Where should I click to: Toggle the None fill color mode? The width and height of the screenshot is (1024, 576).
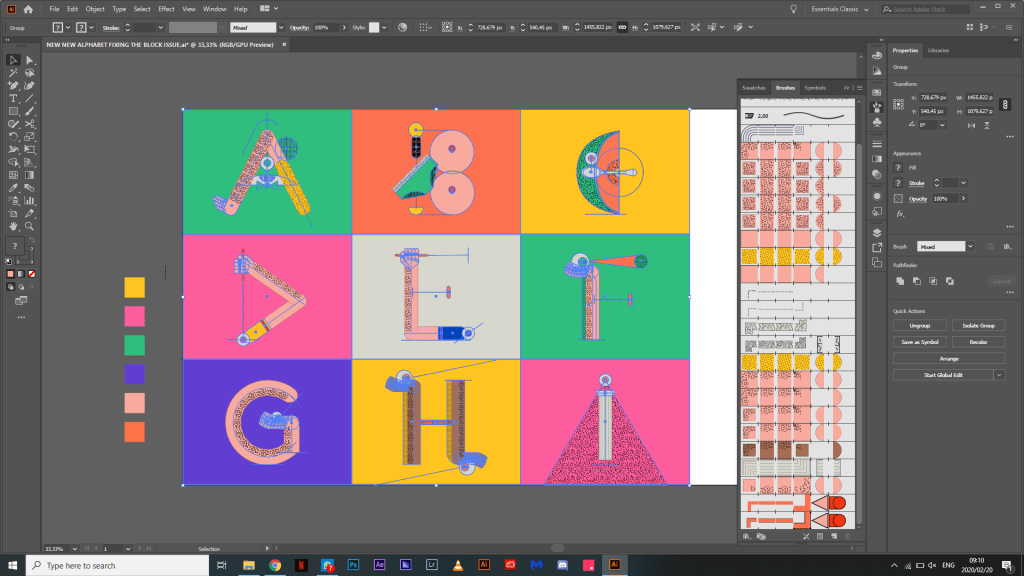[x=31, y=273]
